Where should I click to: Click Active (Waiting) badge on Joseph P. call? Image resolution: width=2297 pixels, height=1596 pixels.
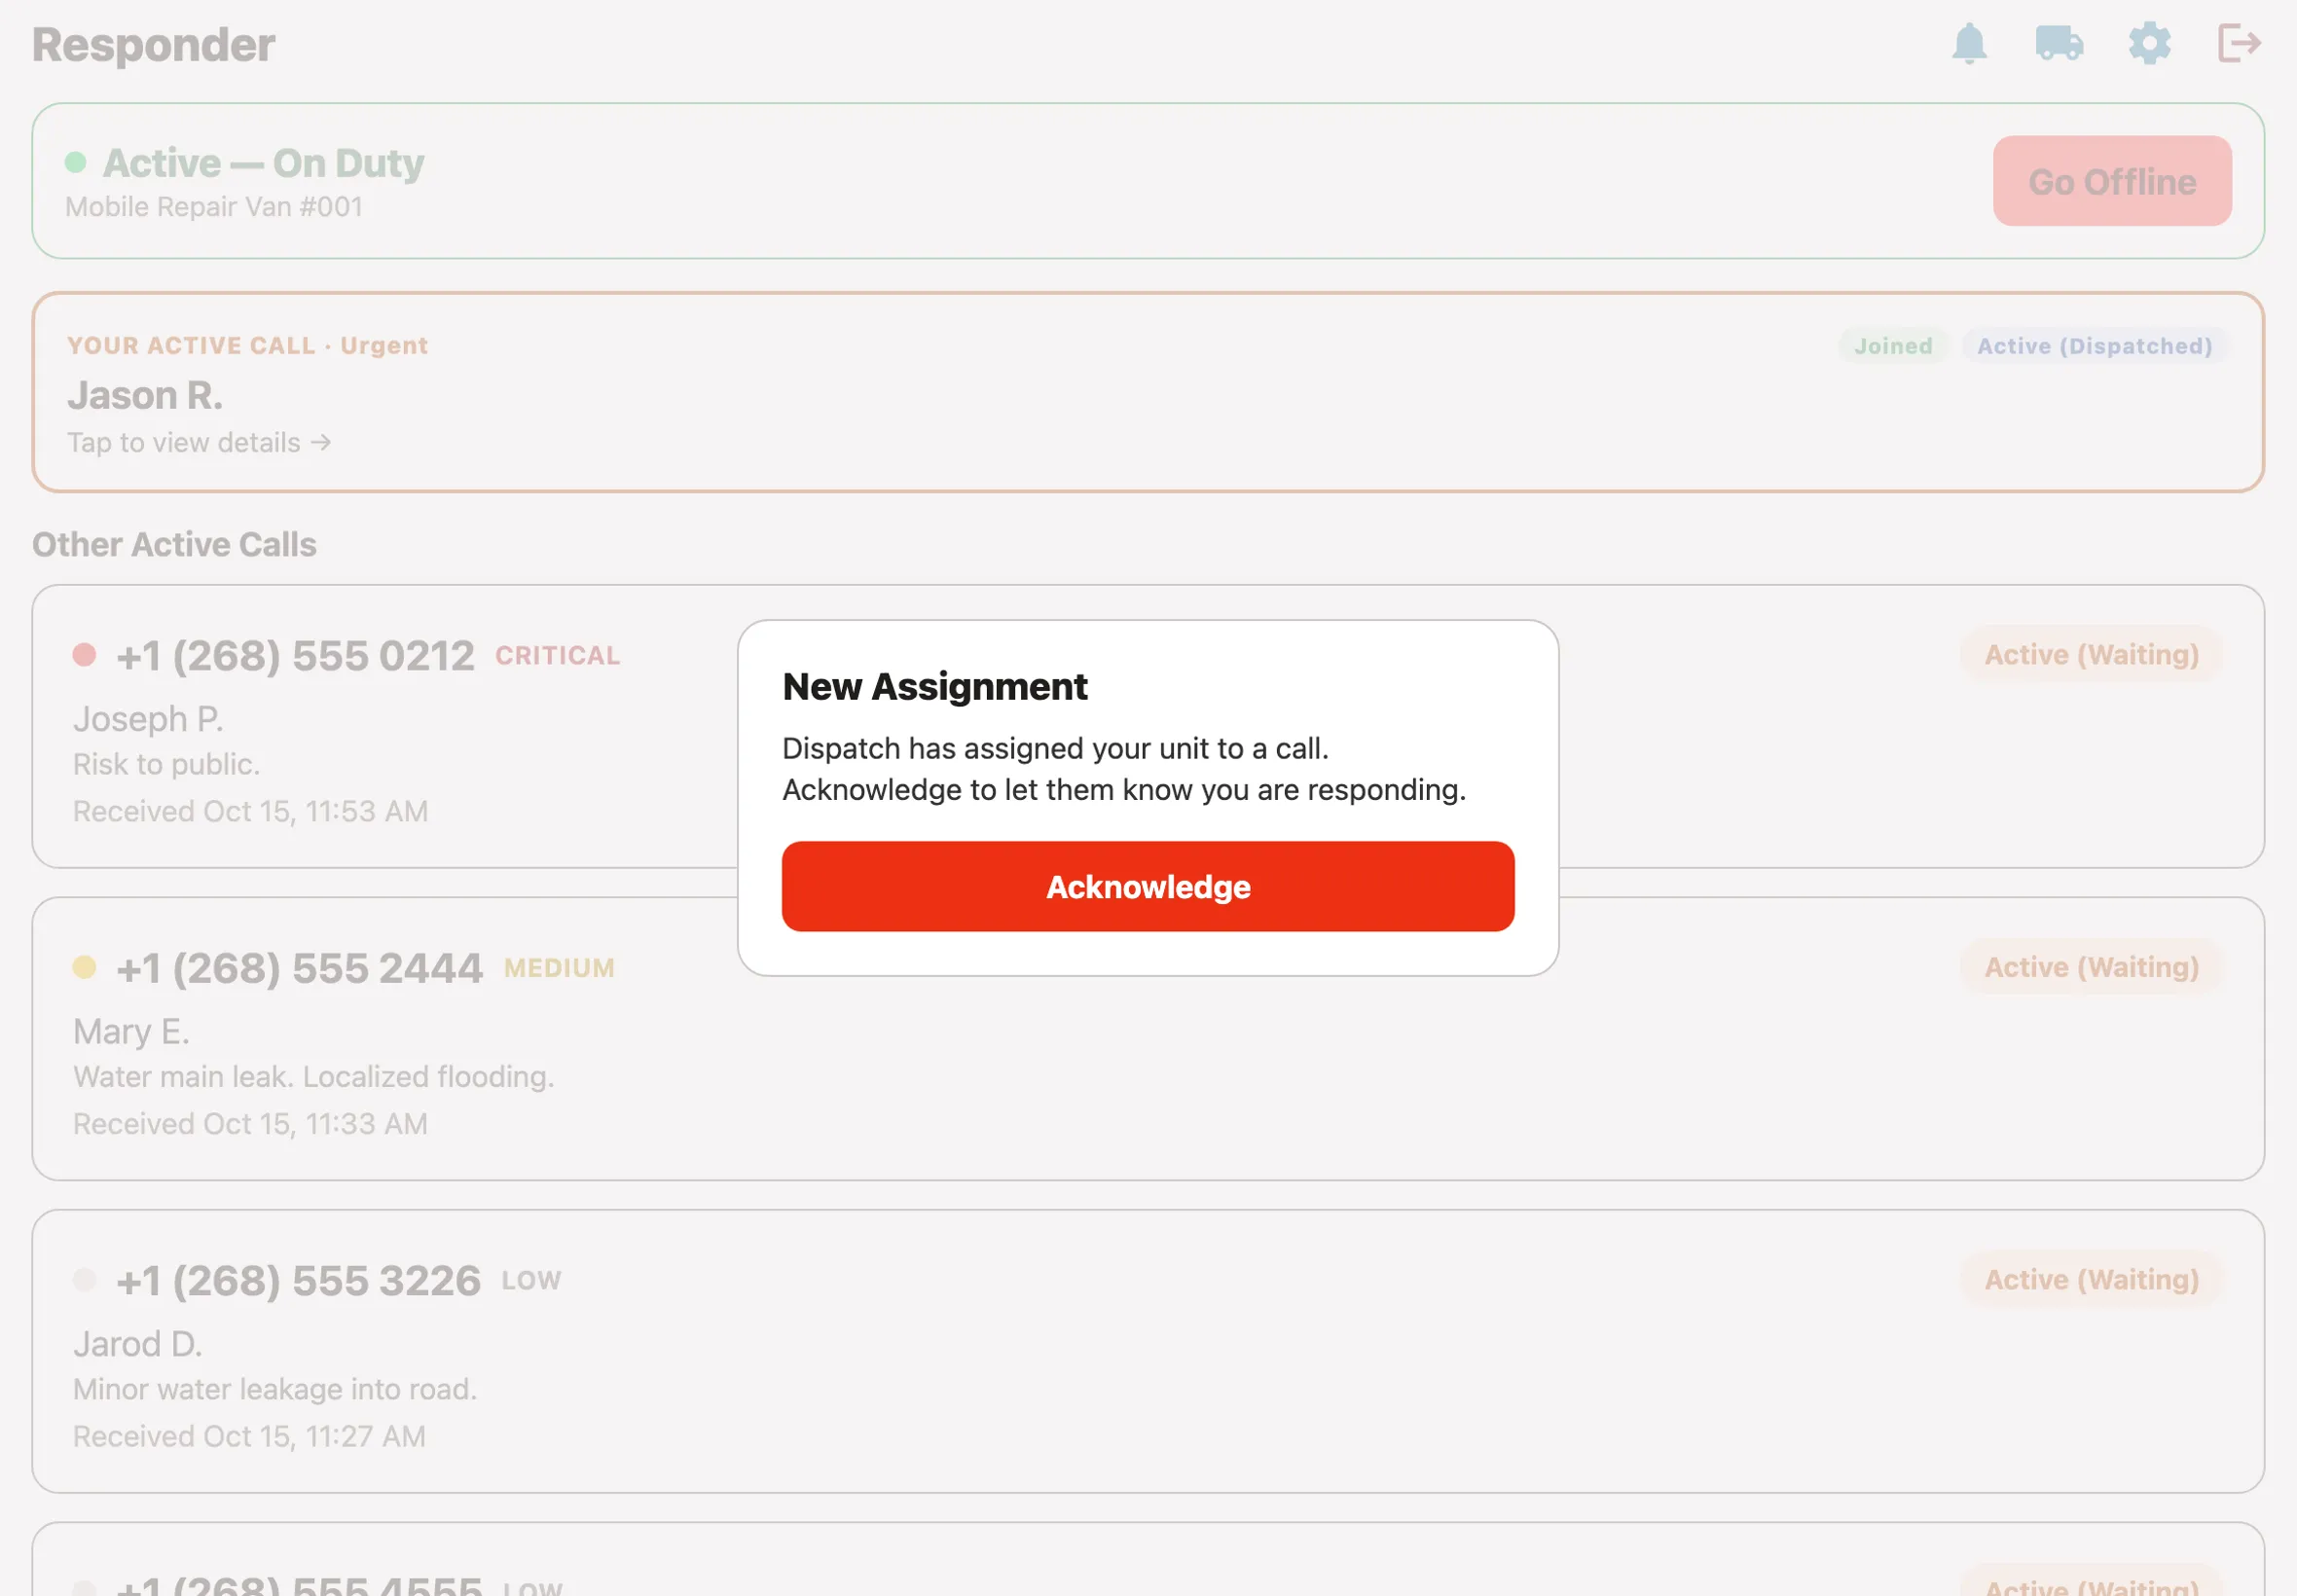[2091, 655]
